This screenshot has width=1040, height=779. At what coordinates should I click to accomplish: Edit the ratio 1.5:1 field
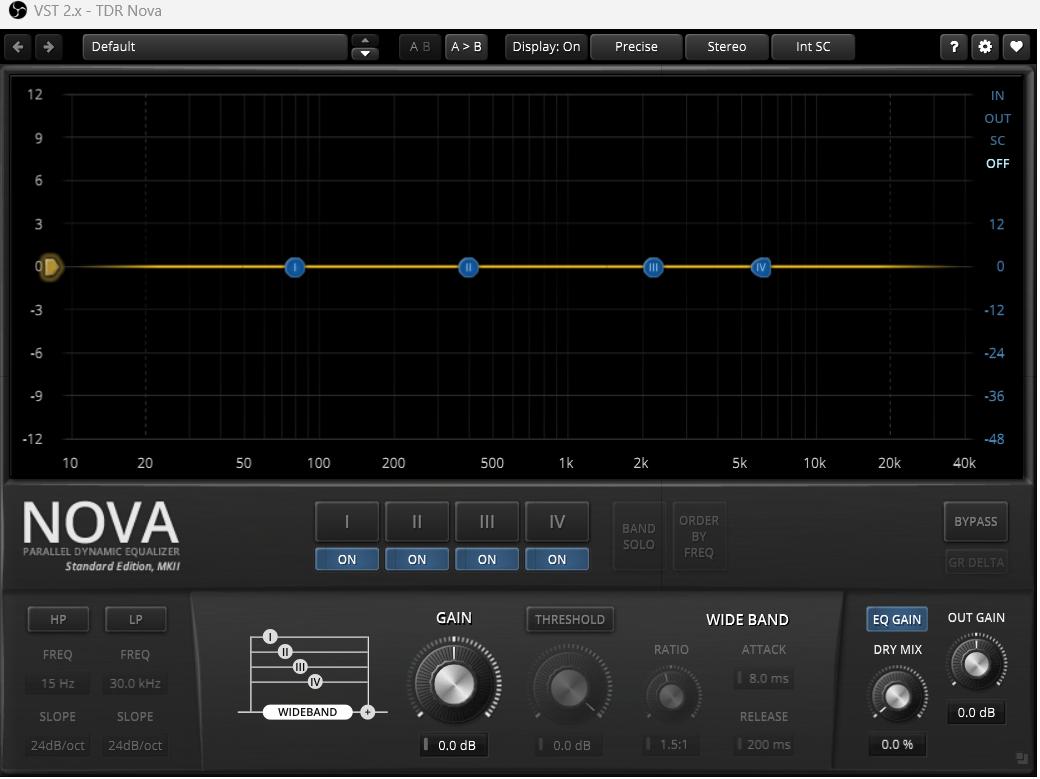[671, 744]
